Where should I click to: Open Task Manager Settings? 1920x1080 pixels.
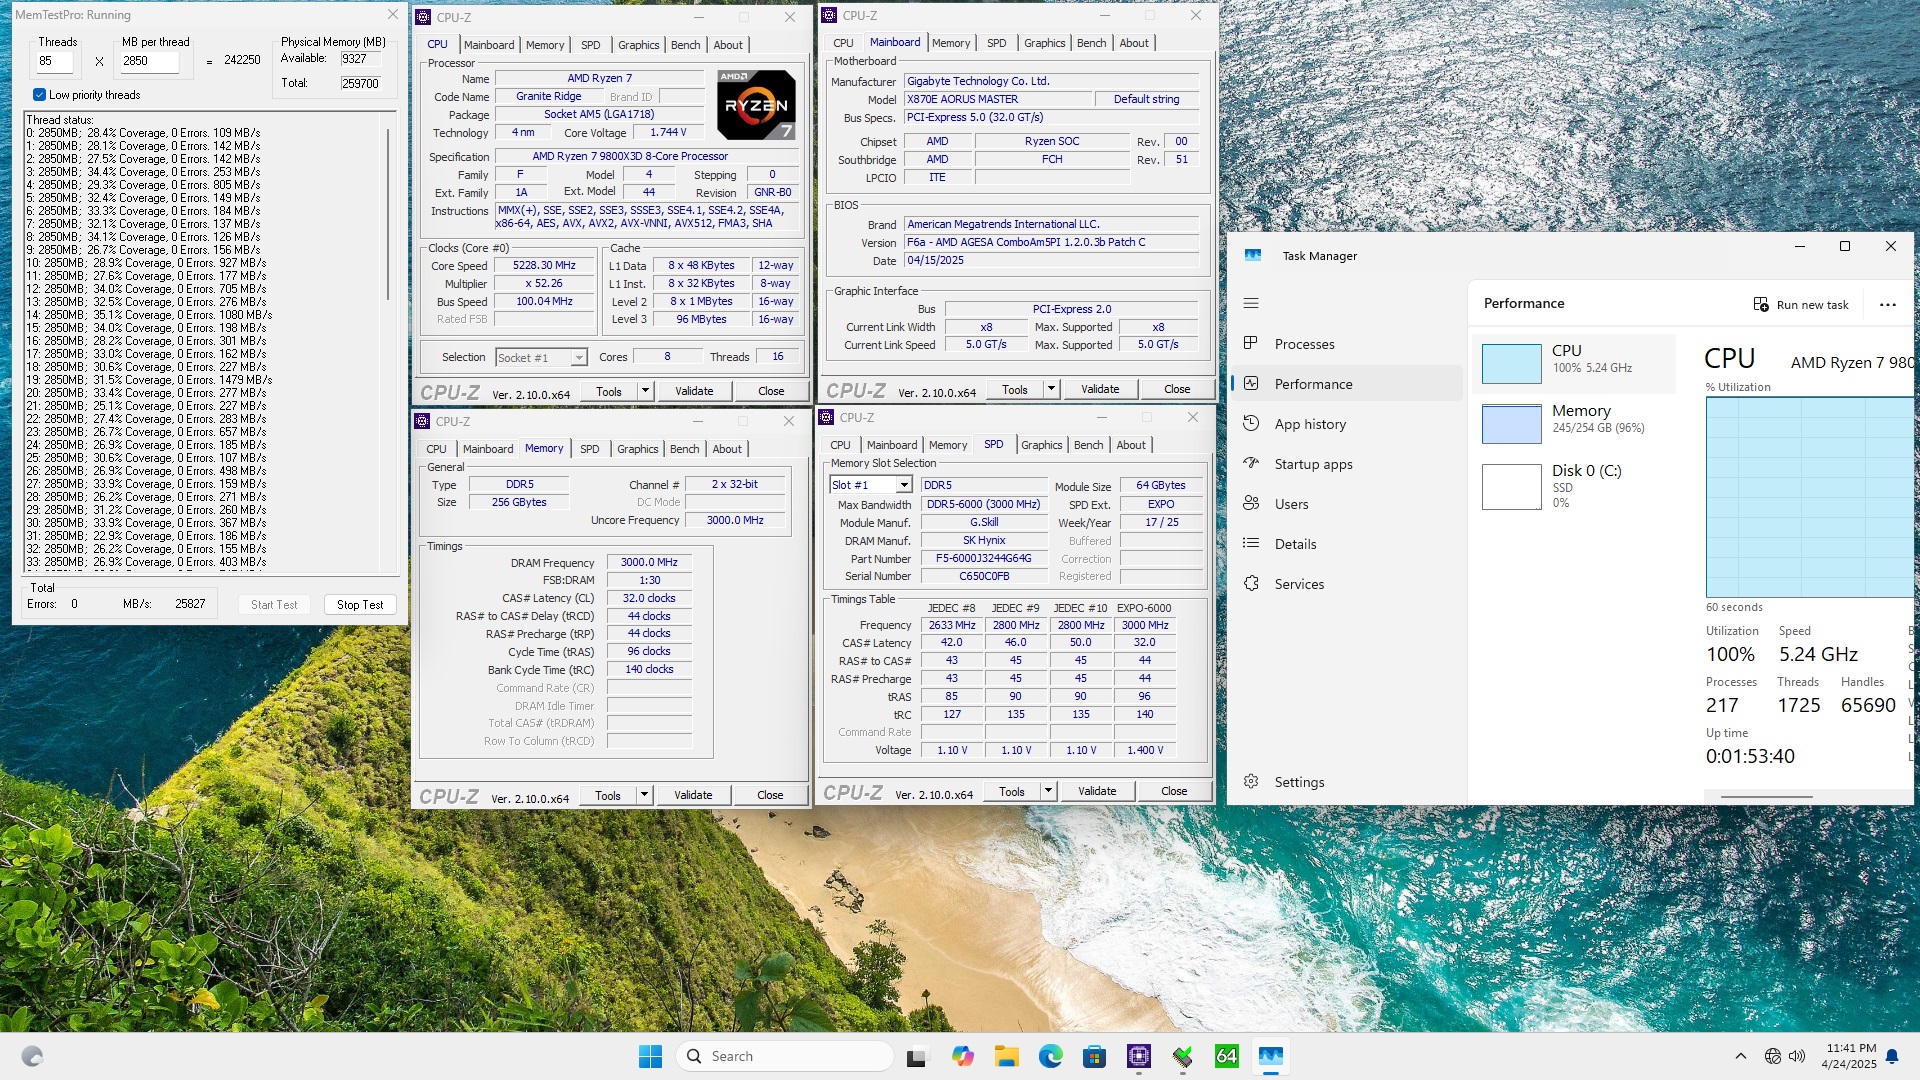point(1347,782)
